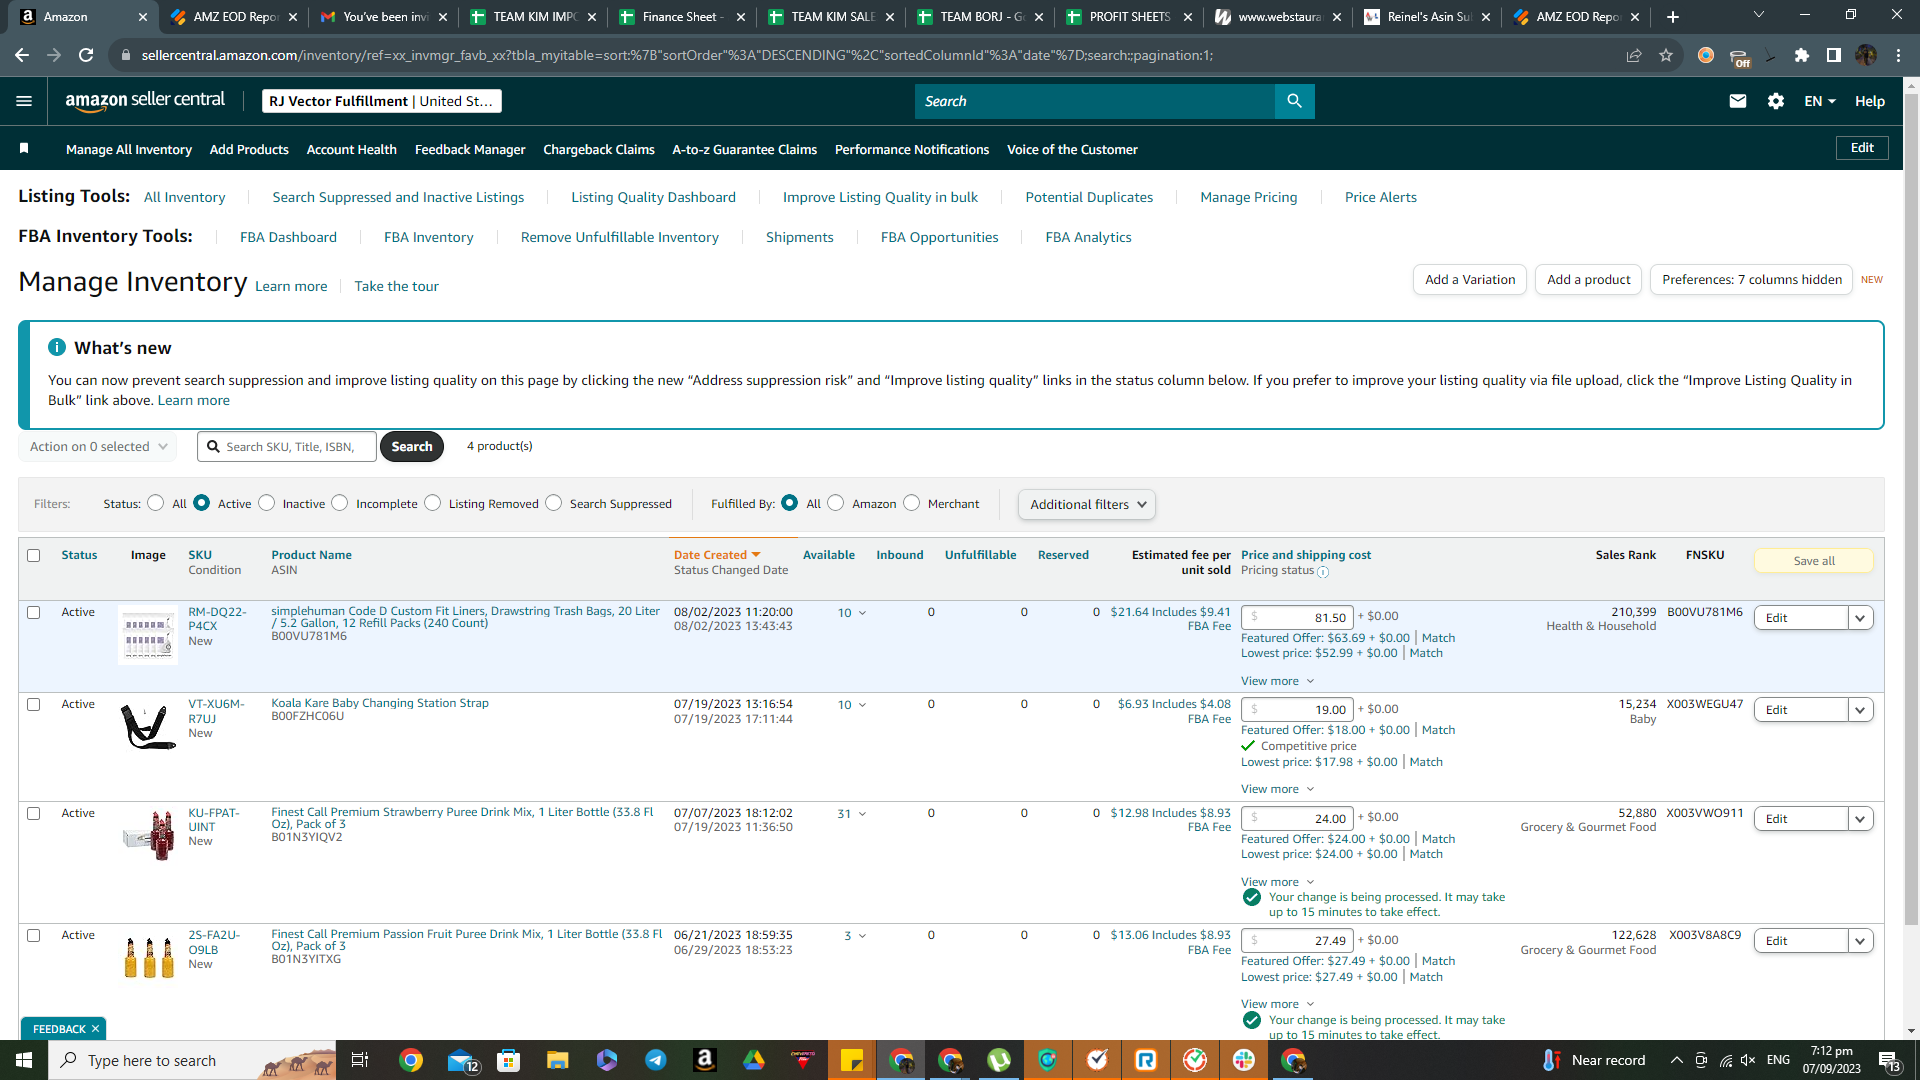Open Seller Central settings gear
The image size is (1920, 1080).
click(1776, 101)
